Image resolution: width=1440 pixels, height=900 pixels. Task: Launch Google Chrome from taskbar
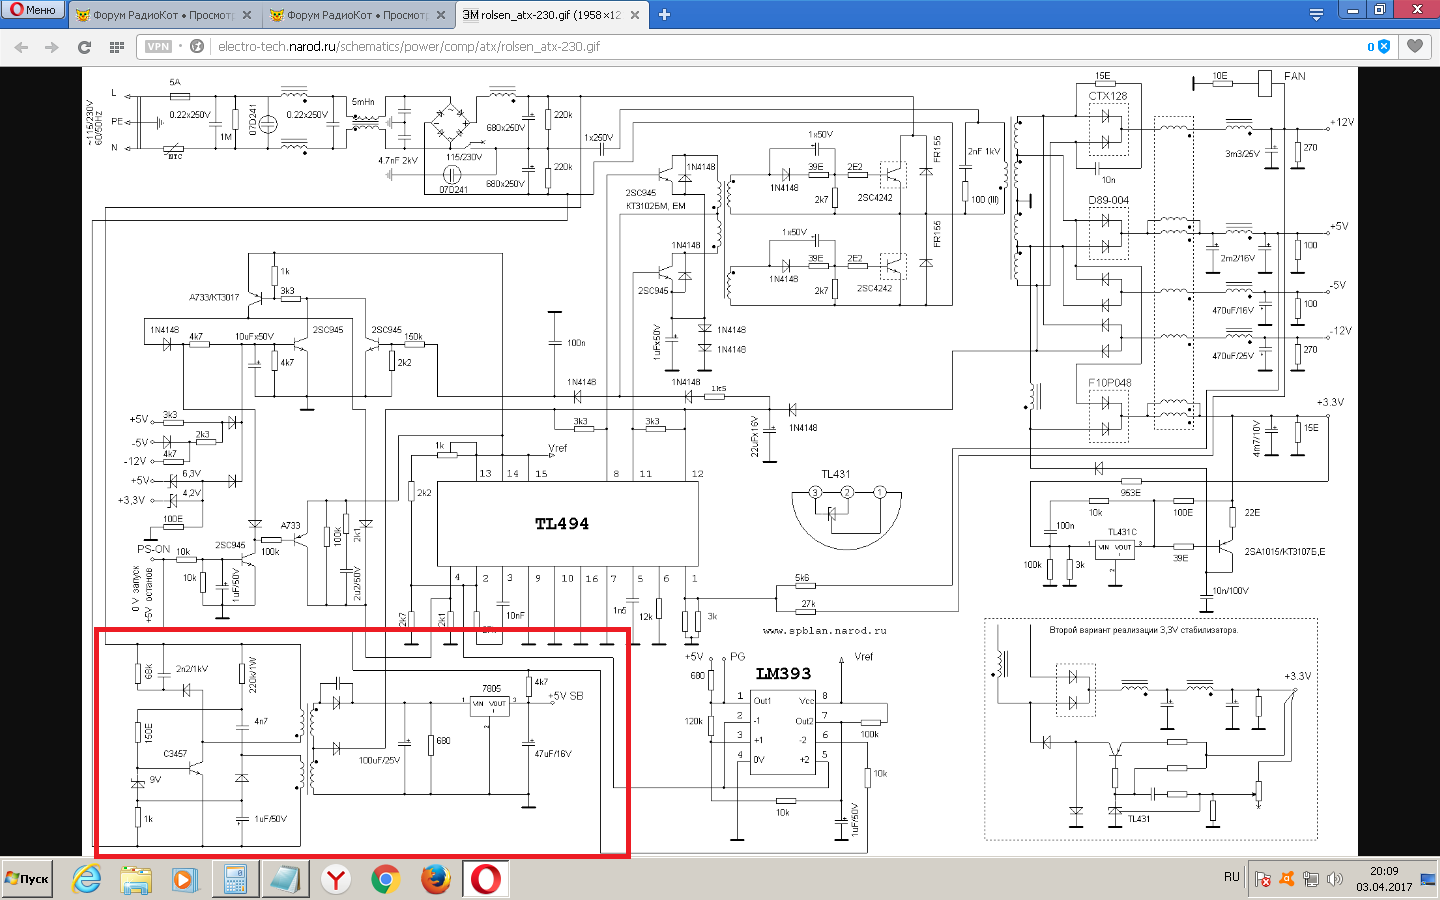coord(385,879)
